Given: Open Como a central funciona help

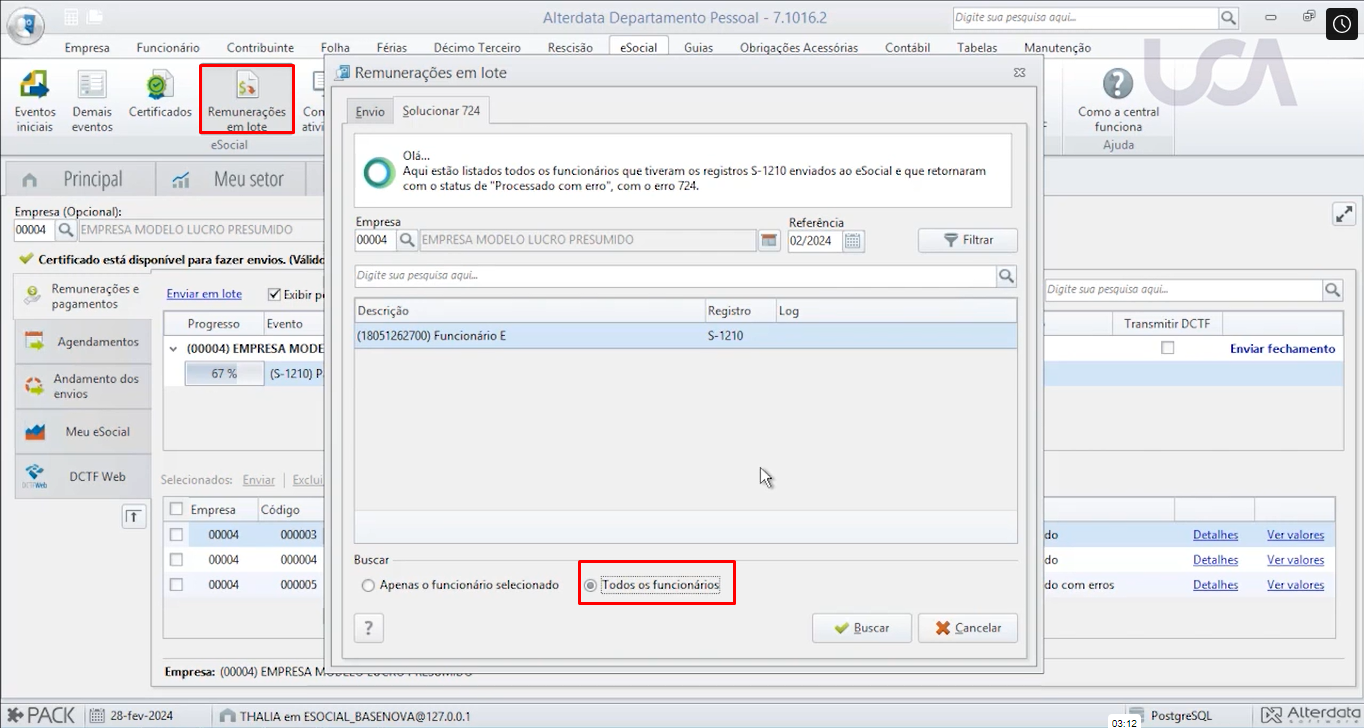Looking at the screenshot, I should click(x=1118, y=101).
